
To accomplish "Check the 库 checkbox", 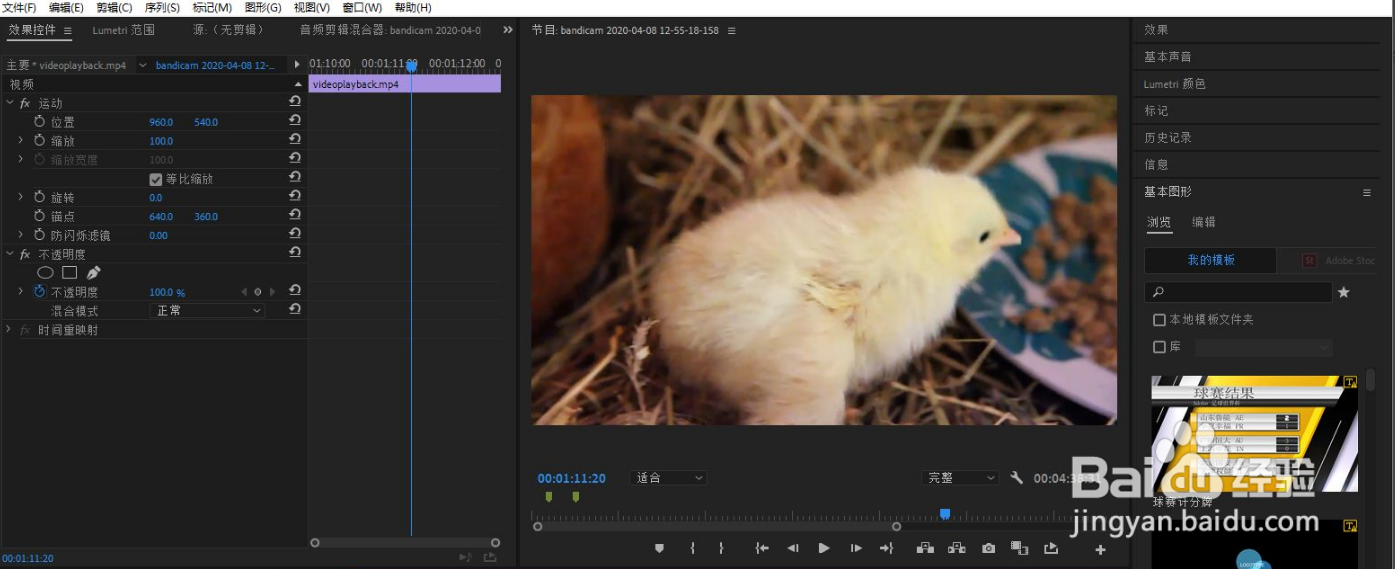I will click(1159, 347).
